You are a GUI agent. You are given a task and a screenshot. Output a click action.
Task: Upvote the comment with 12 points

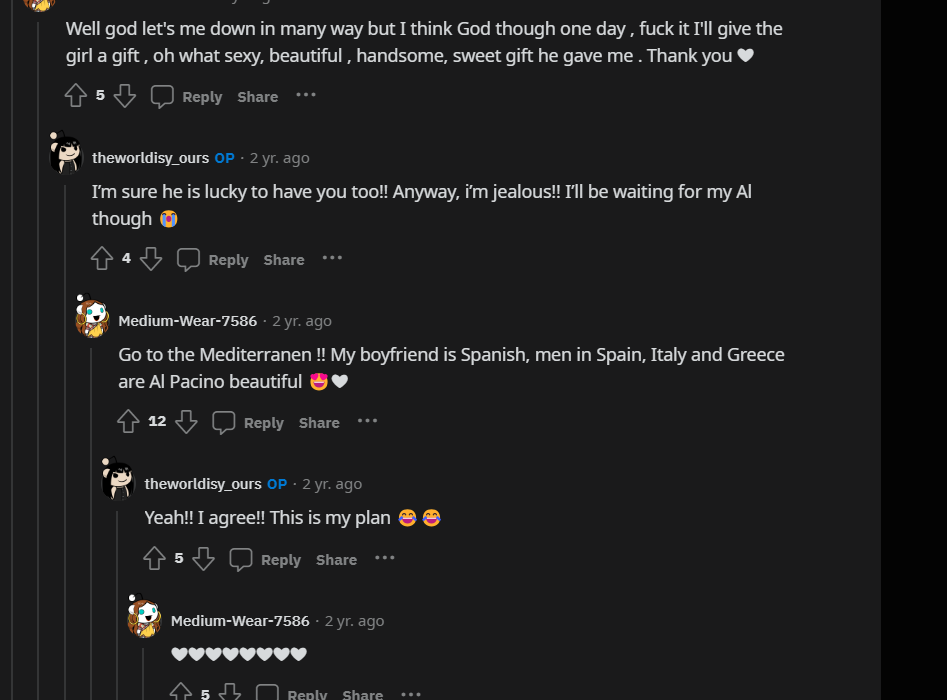(x=128, y=422)
